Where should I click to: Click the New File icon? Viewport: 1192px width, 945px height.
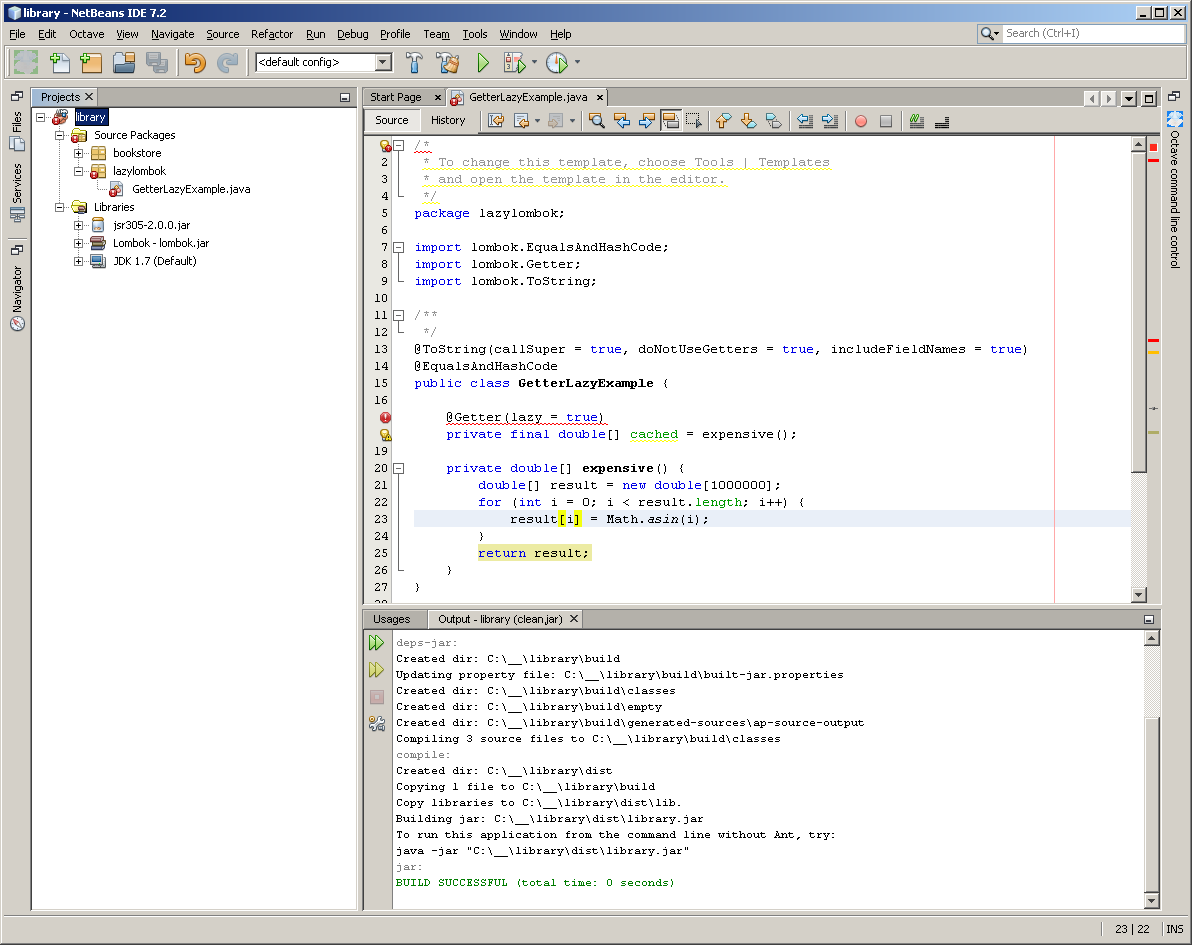coord(59,62)
